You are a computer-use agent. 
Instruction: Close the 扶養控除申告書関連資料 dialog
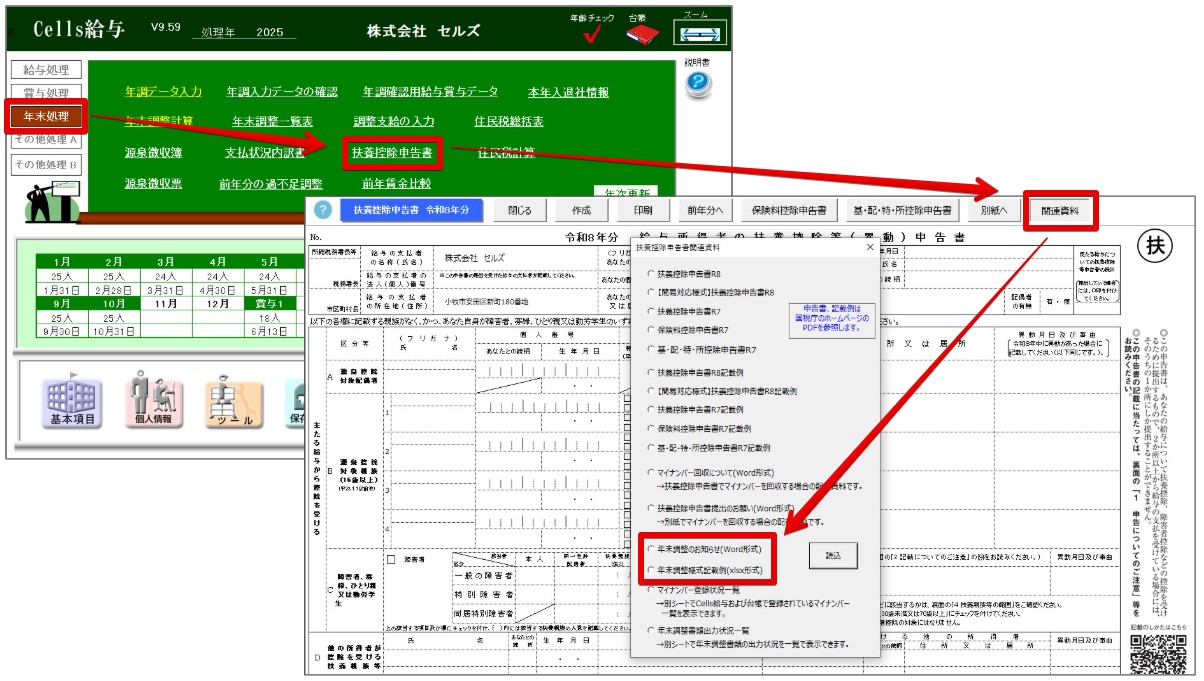point(868,246)
